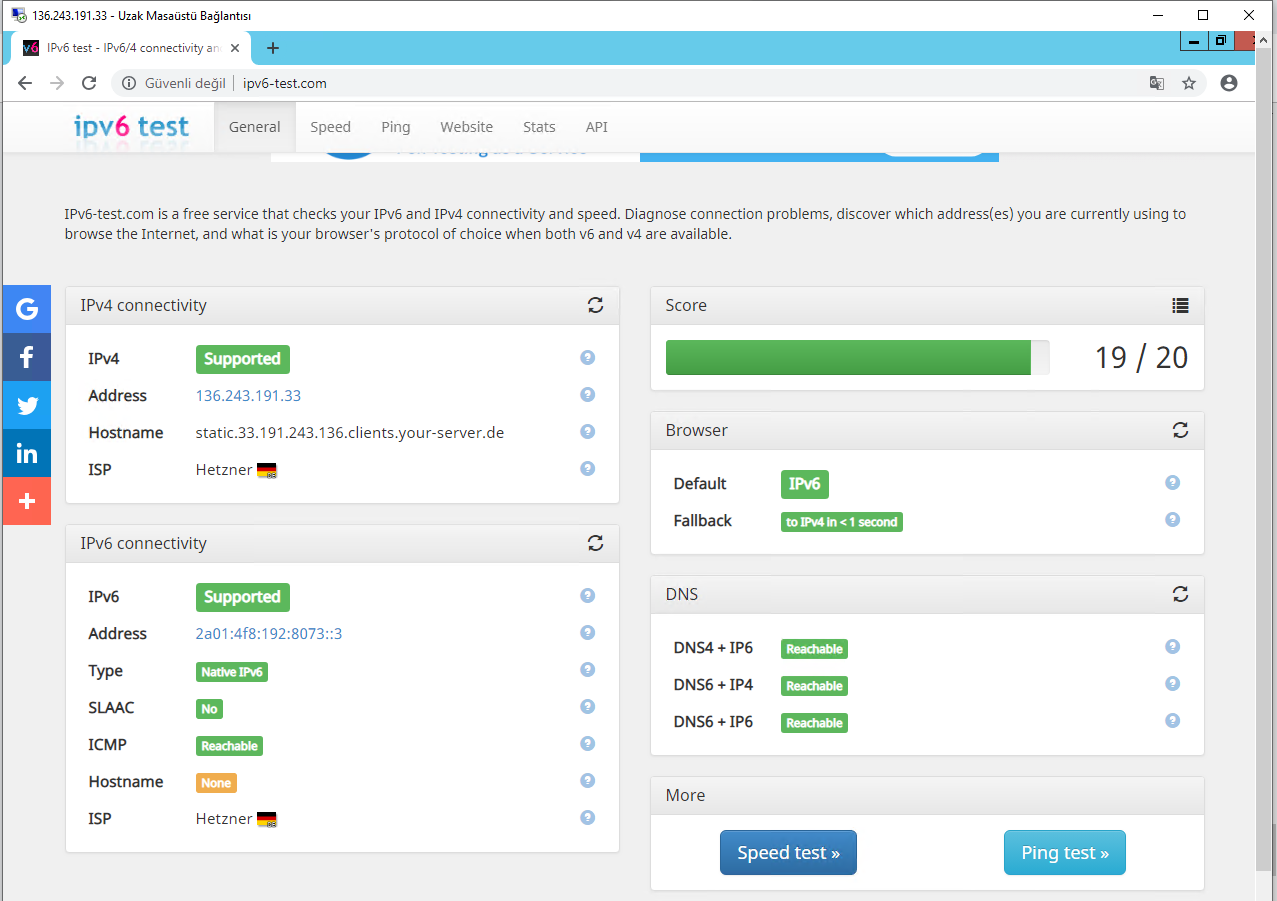Share page on Twitter sidebar icon
This screenshot has width=1277, height=901.
[x=27, y=405]
